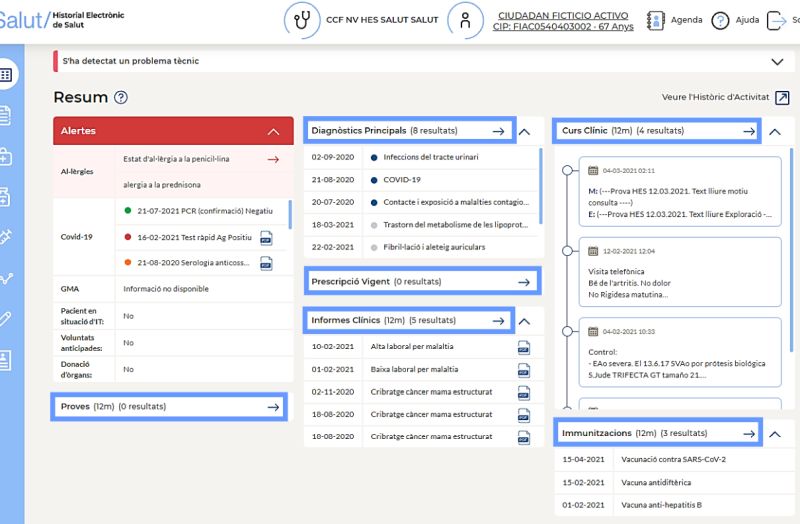Image resolution: width=800 pixels, height=524 pixels.
Task: Click the patient person icon in header
Action: point(465,20)
